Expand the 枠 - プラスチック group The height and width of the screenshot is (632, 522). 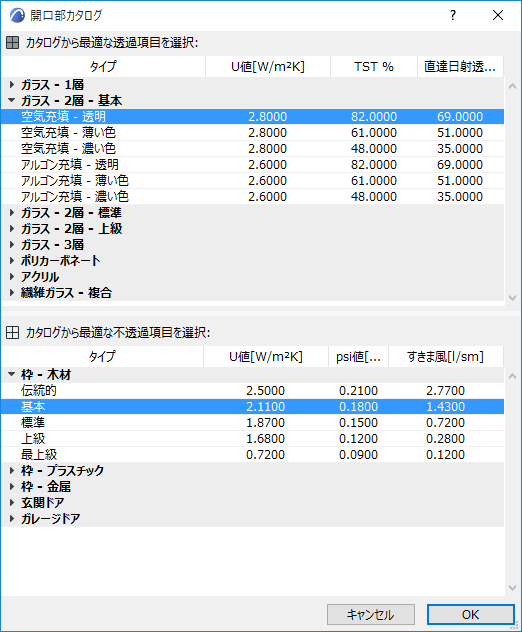tap(12, 470)
